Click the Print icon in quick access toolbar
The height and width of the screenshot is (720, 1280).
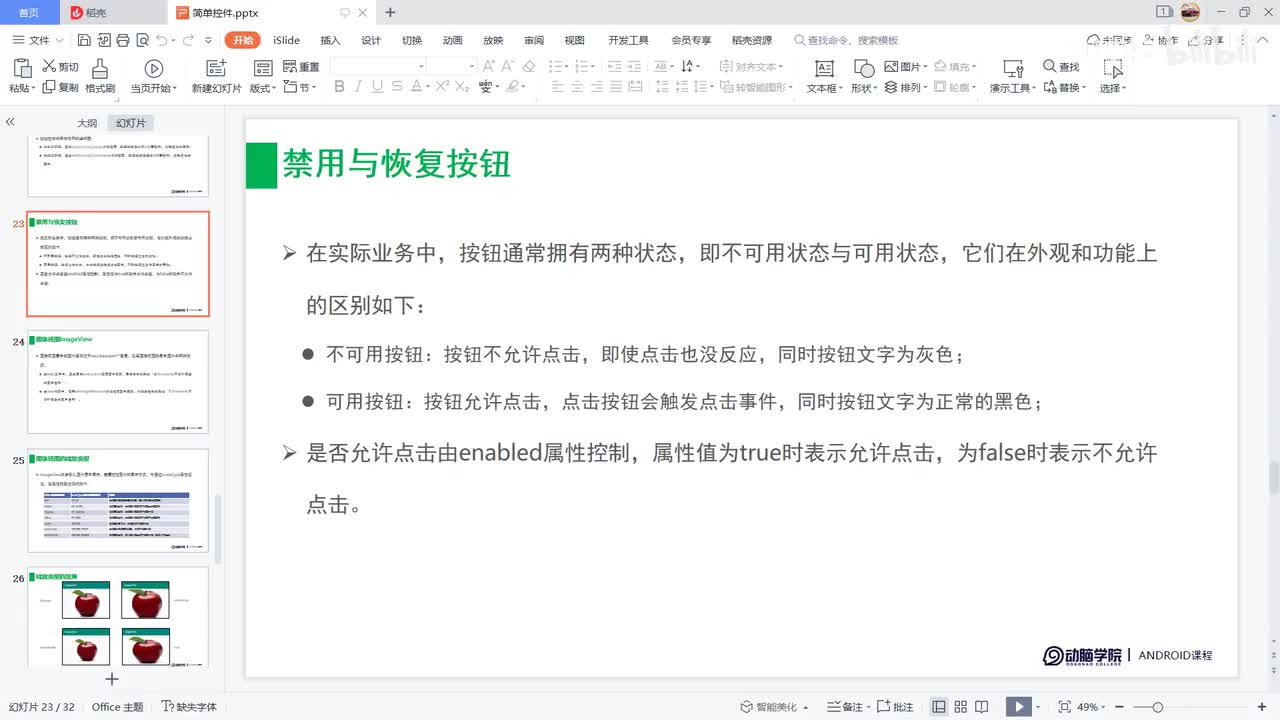click(122, 40)
